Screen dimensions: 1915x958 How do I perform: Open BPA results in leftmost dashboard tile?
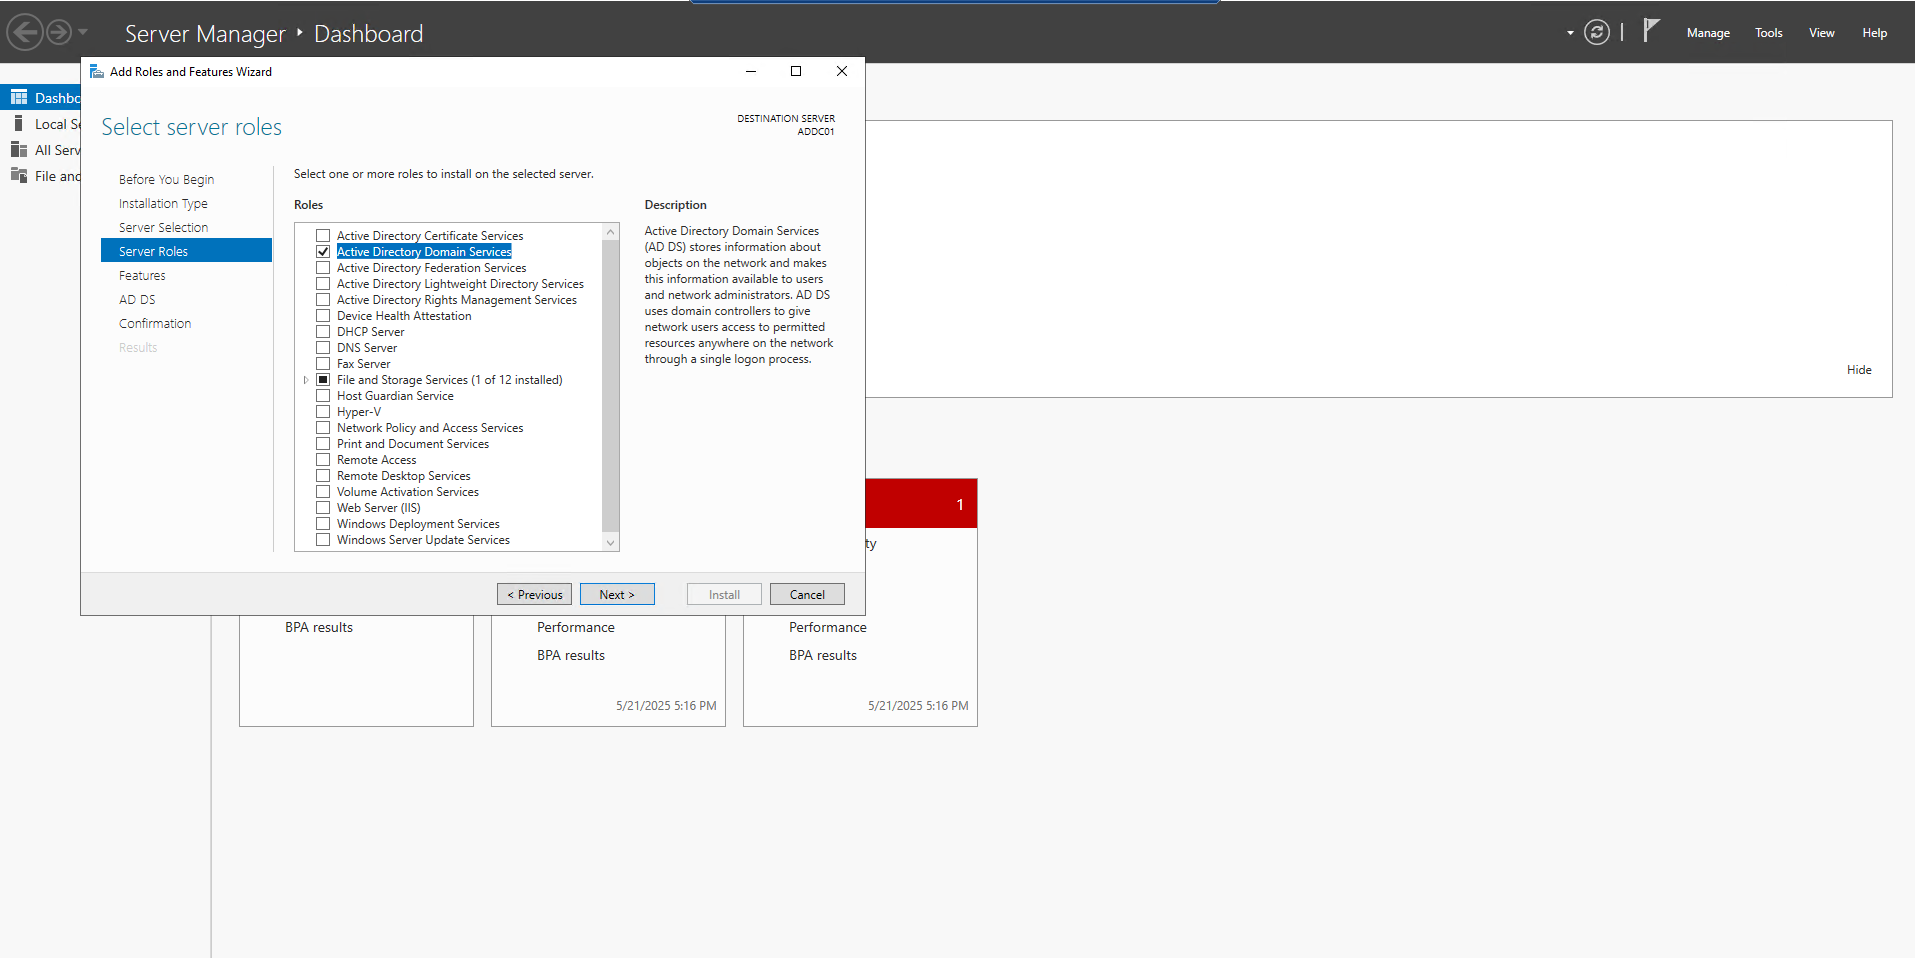click(319, 628)
